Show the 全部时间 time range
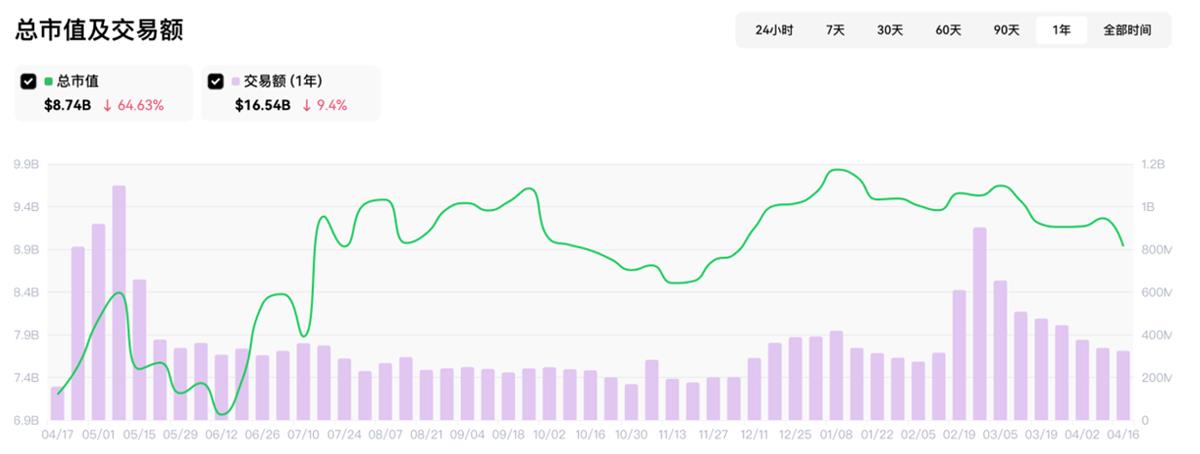 (x=1127, y=30)
